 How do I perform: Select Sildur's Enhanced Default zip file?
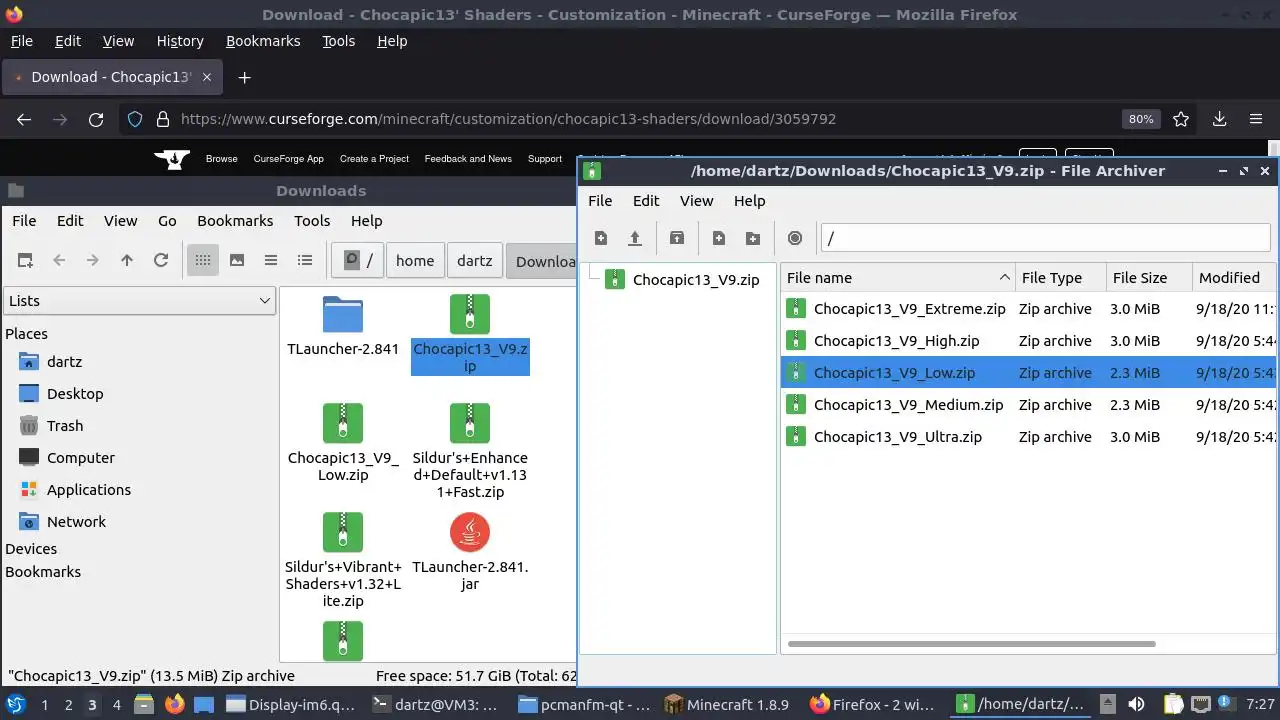click(x=470, y=451)
